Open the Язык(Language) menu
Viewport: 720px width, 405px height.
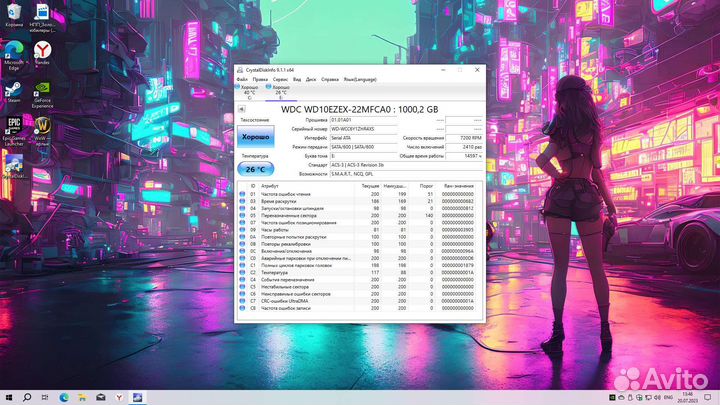(x=360, y=78)
